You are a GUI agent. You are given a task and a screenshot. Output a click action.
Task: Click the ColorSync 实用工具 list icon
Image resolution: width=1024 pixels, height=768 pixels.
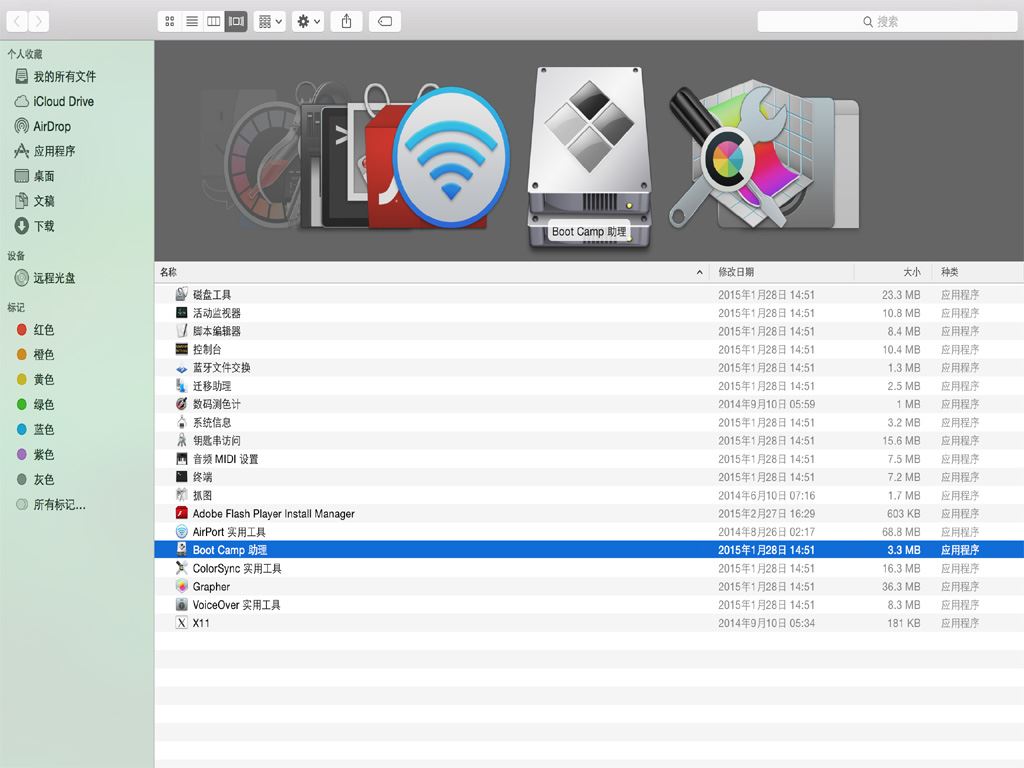(182, 568)
